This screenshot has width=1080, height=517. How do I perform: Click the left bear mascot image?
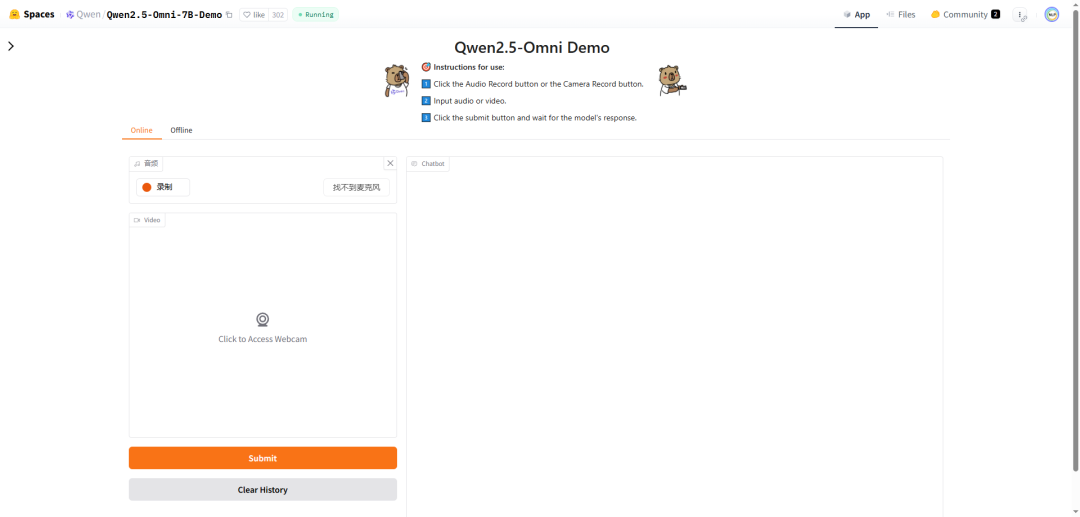[396, 81]
